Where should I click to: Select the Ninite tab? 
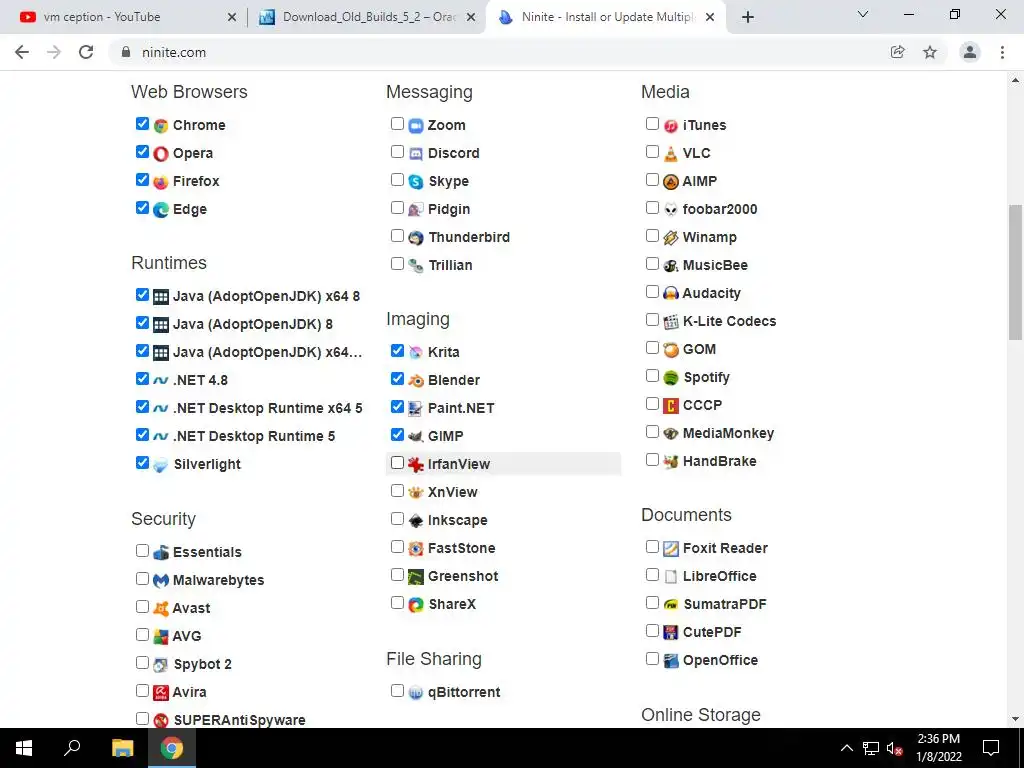click(x=605, y=17)
